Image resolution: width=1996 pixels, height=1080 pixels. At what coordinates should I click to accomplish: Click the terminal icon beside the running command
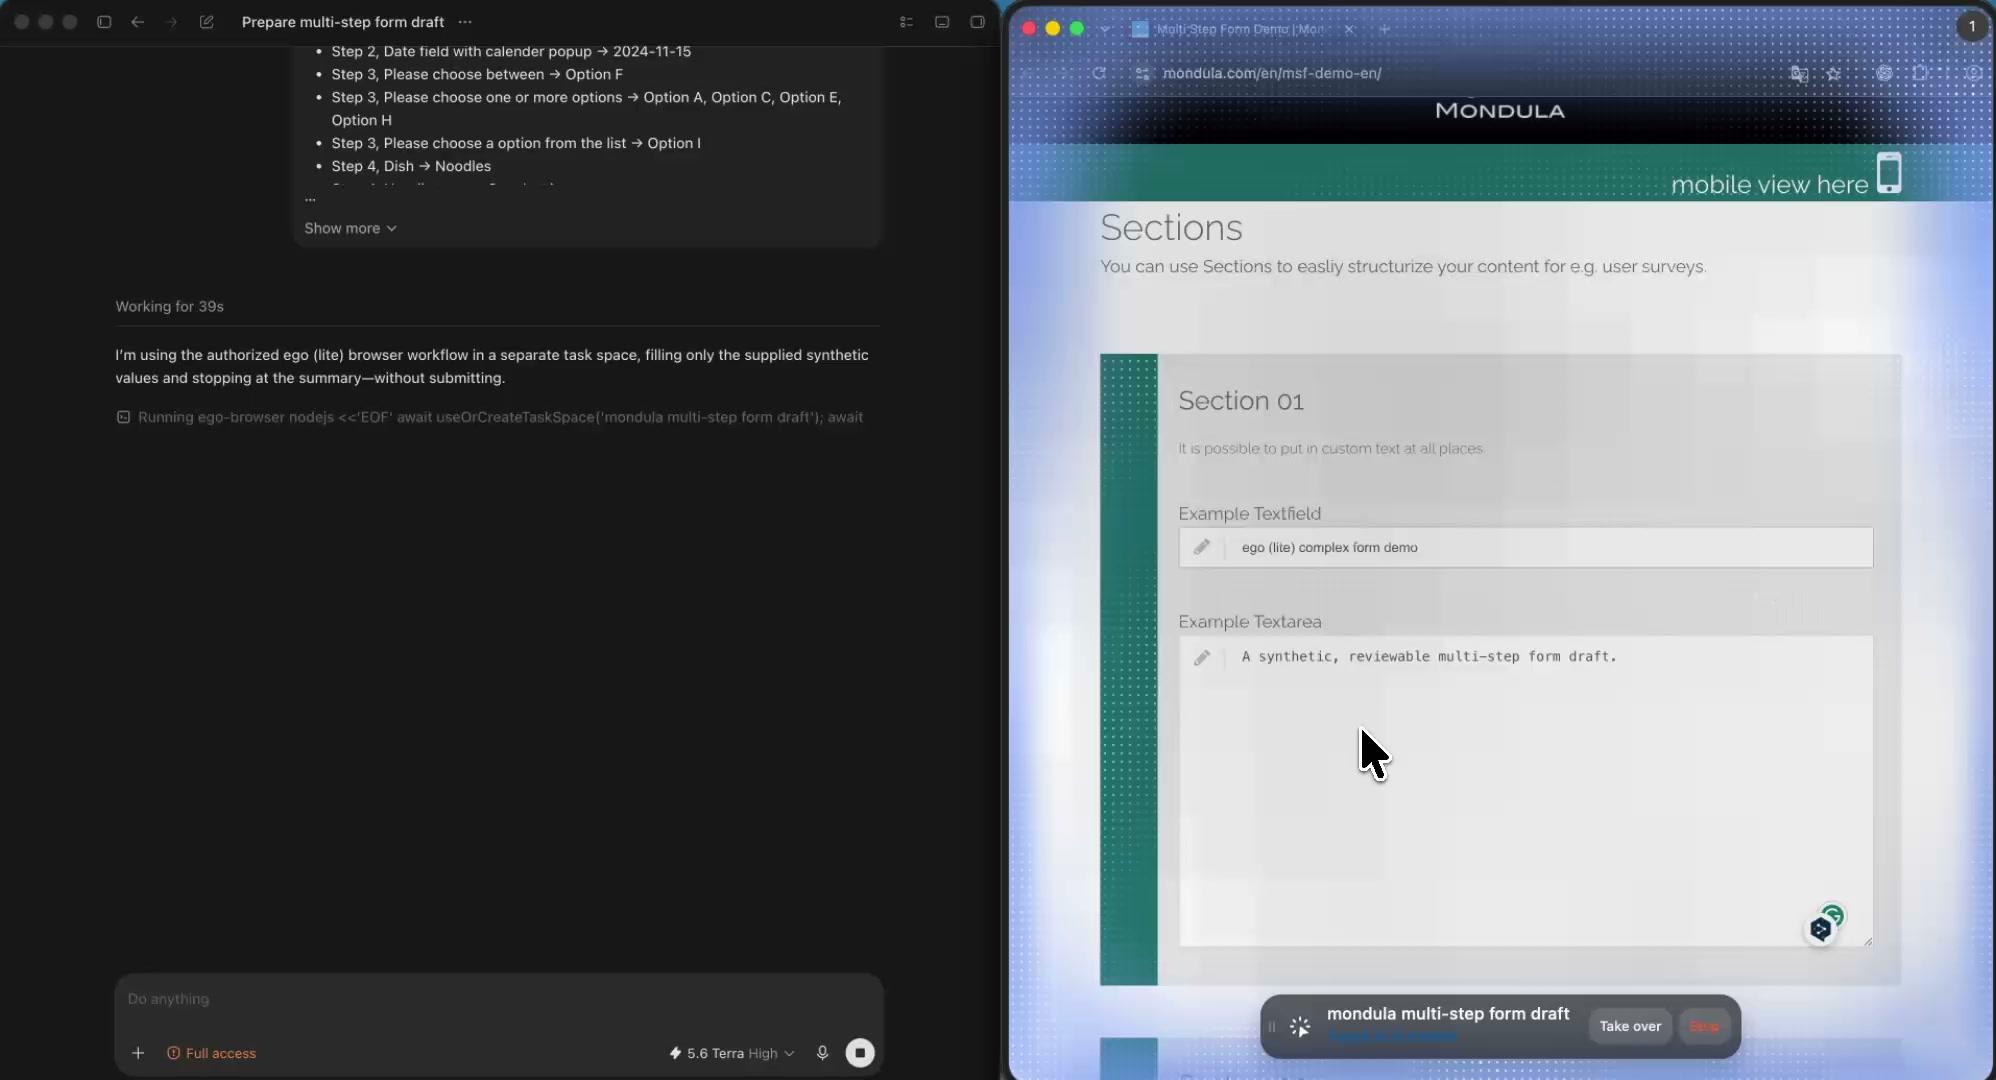[x=123, y=417]
